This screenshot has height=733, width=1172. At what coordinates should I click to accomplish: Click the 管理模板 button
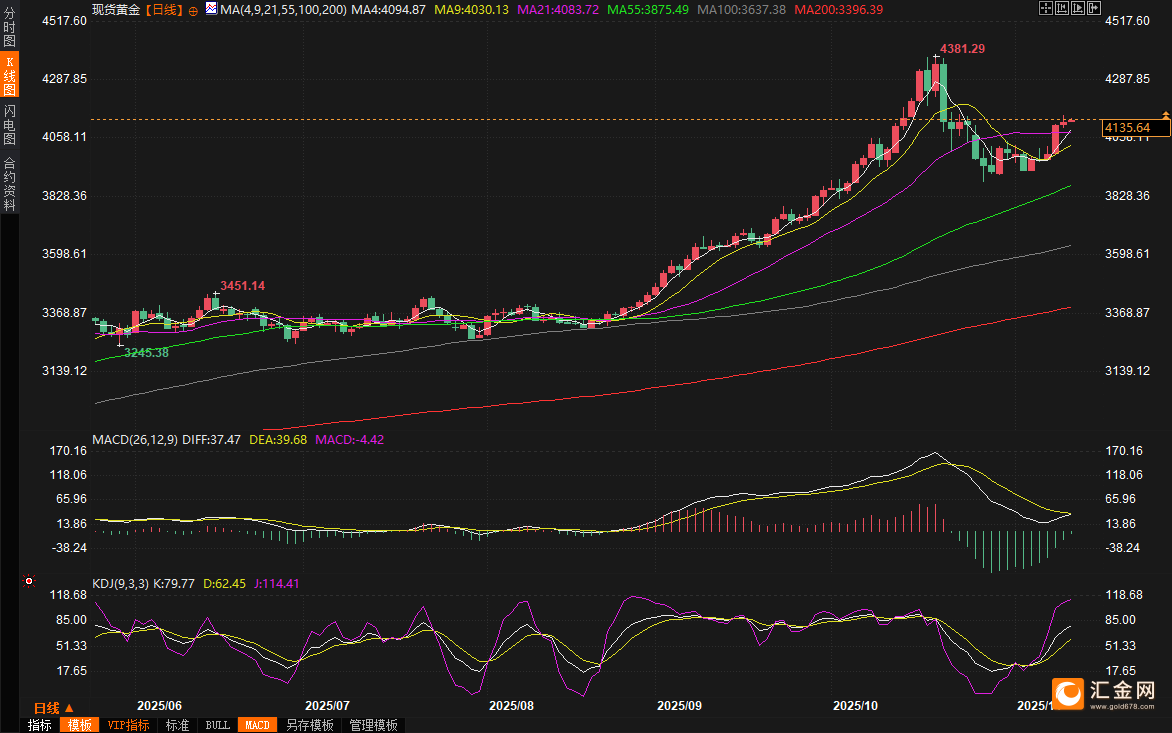(373, 725)
